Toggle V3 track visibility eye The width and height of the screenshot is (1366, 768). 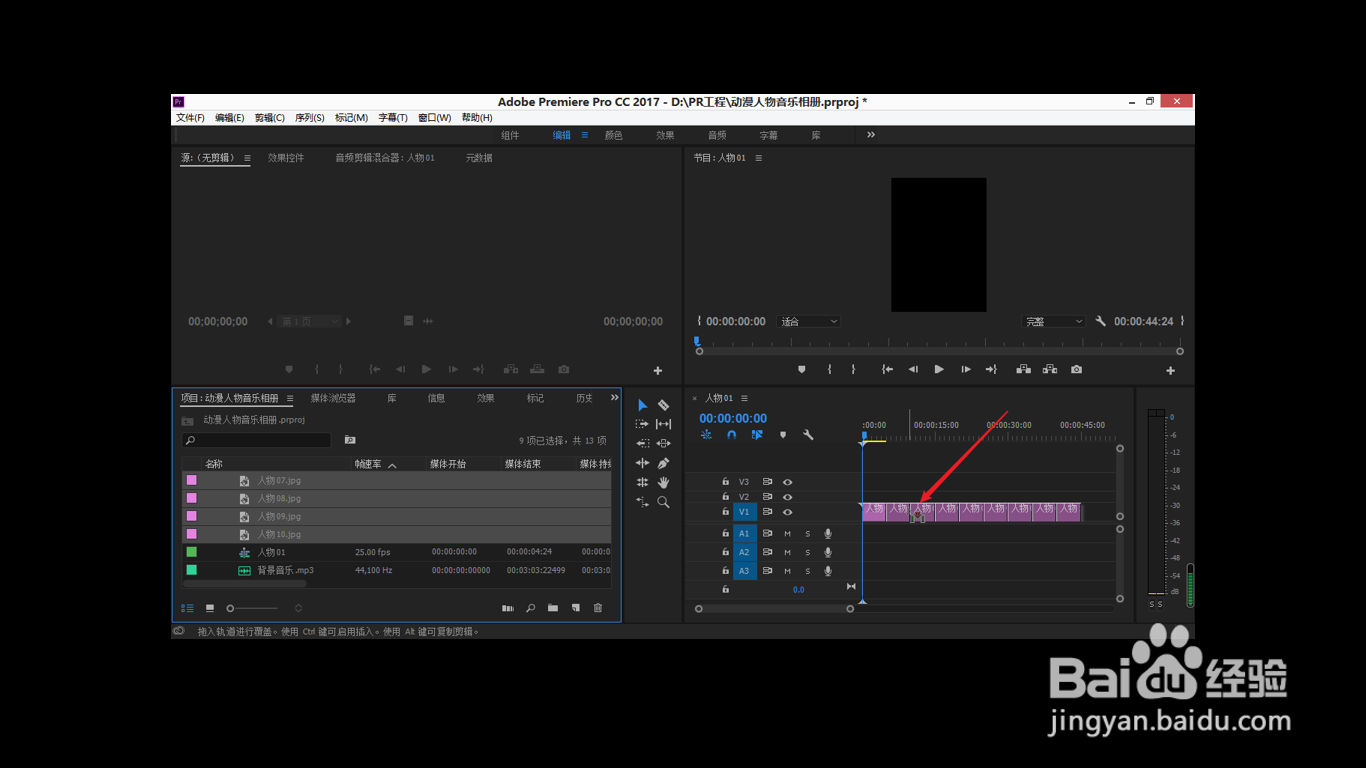(x=787, y=482)
